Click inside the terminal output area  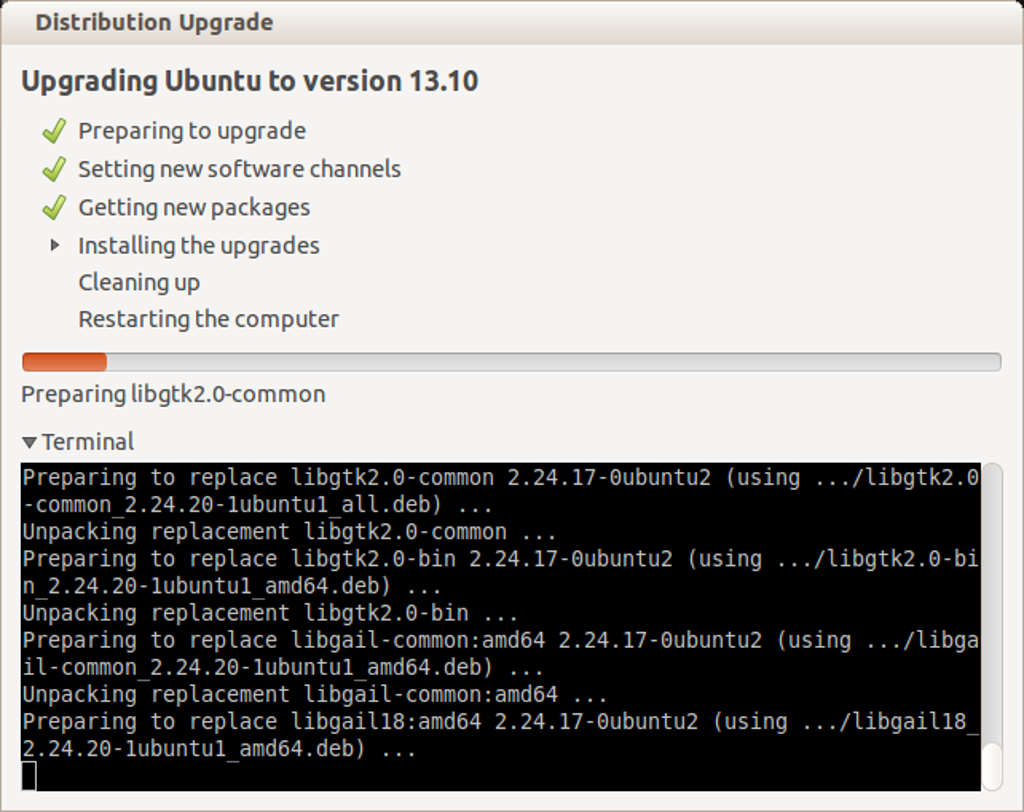[500, 620]
